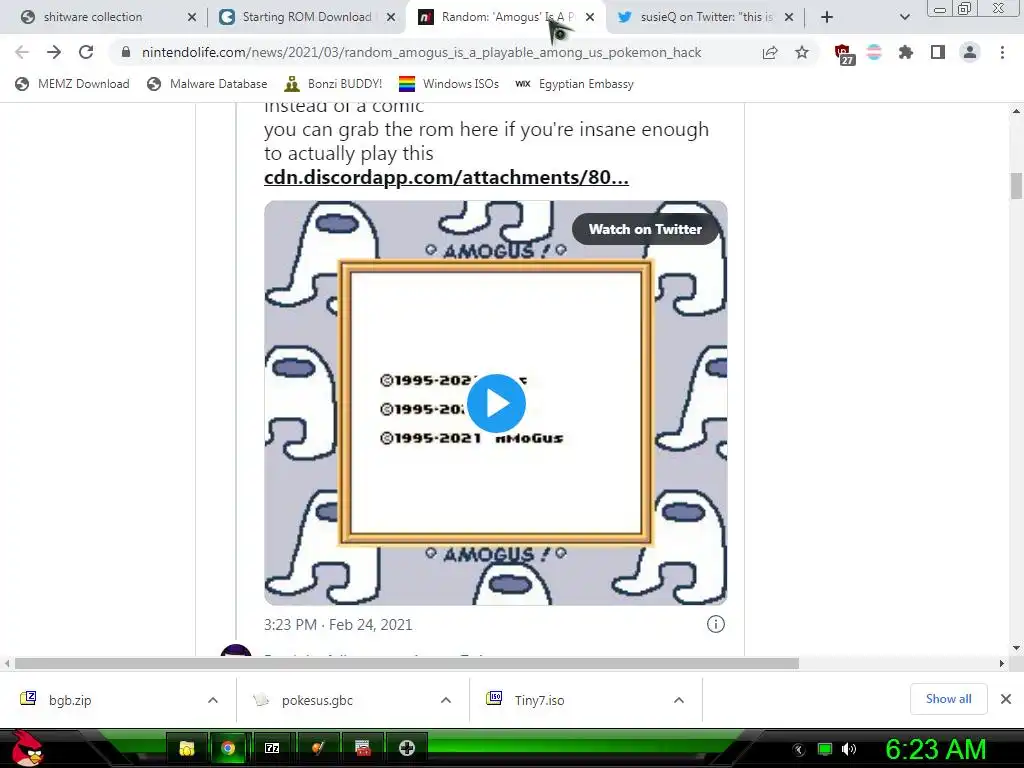1024x768 pixels.
Task: Toggle the Chrome side panel
Action: [x=938, y=52]
